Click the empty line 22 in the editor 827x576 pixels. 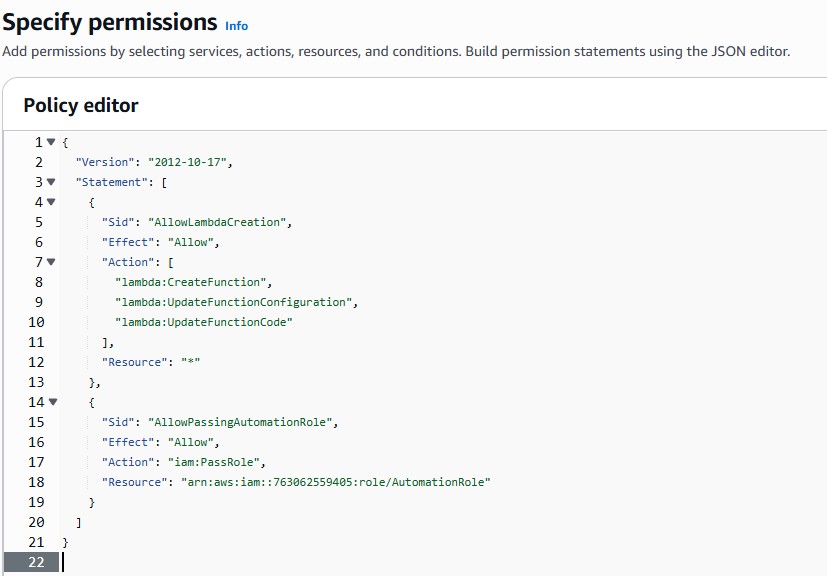pyautogui.click(x=300, y=562)
